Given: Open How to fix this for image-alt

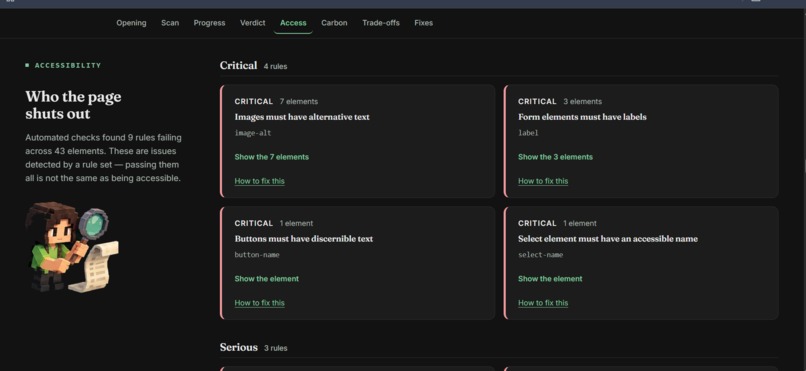Looking at the screenshot, I should (x=260, y=181).
